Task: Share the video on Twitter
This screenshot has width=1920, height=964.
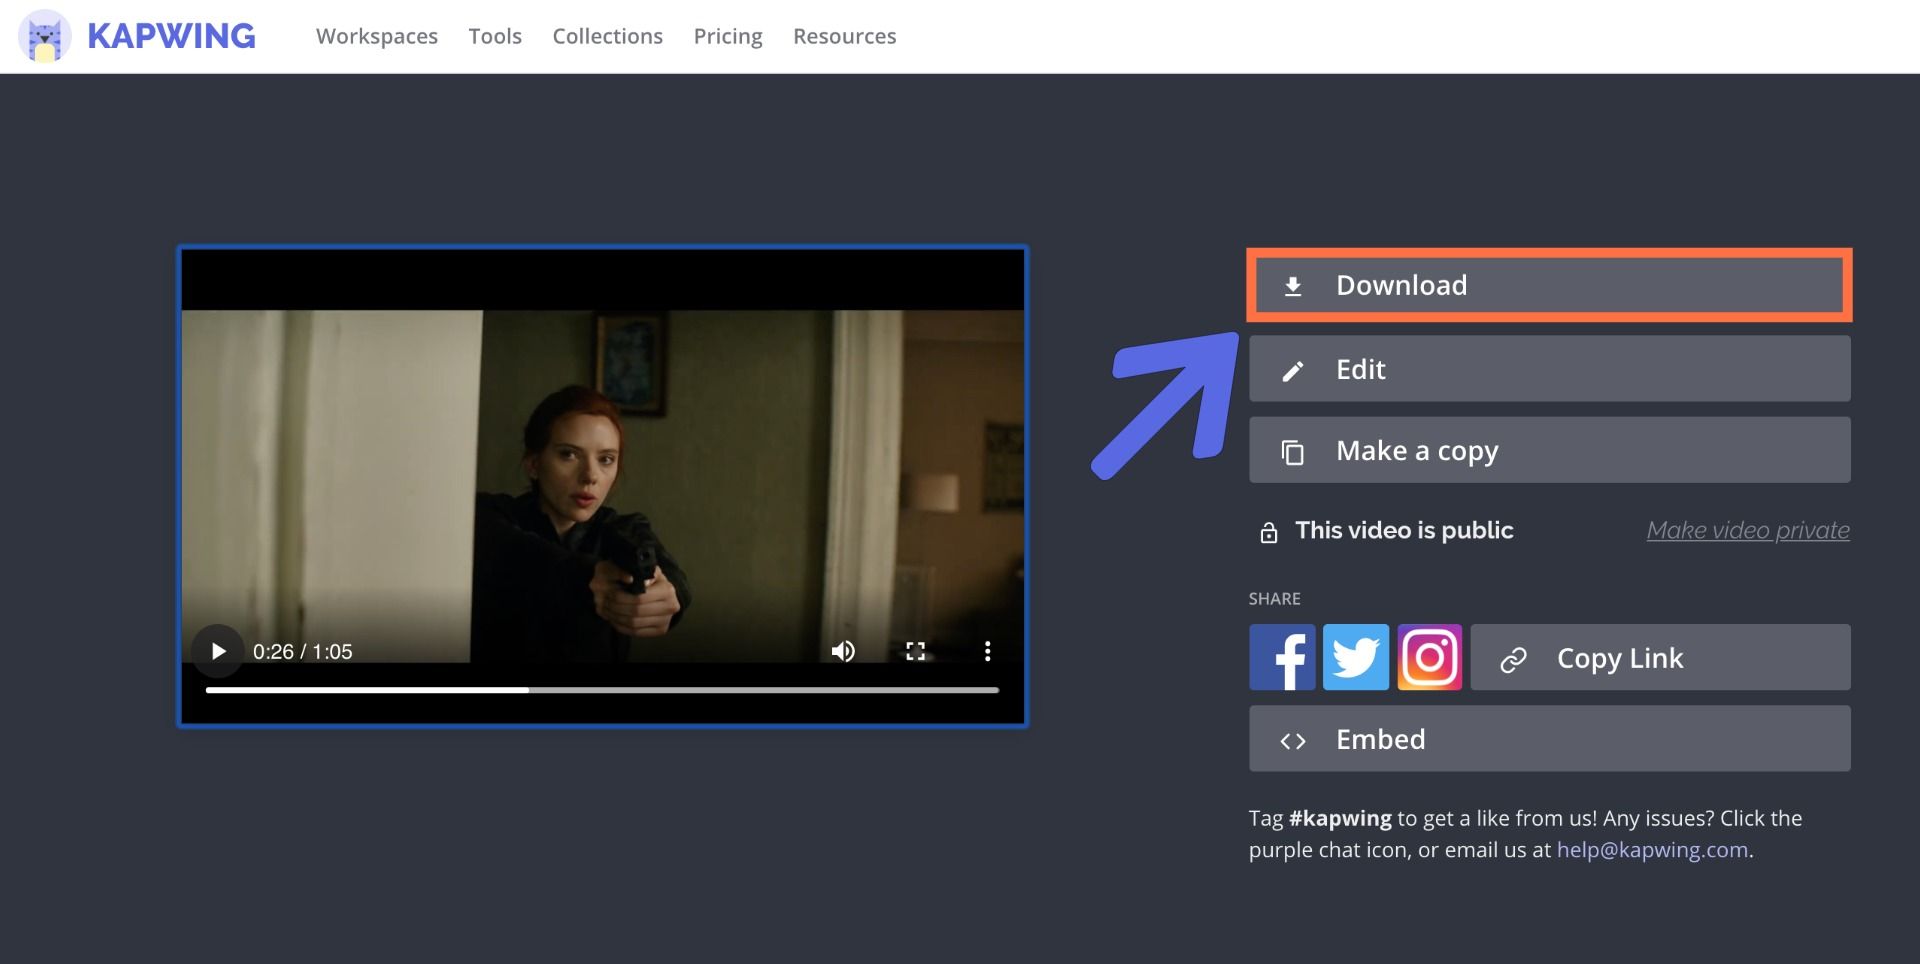Action: 1355,657
